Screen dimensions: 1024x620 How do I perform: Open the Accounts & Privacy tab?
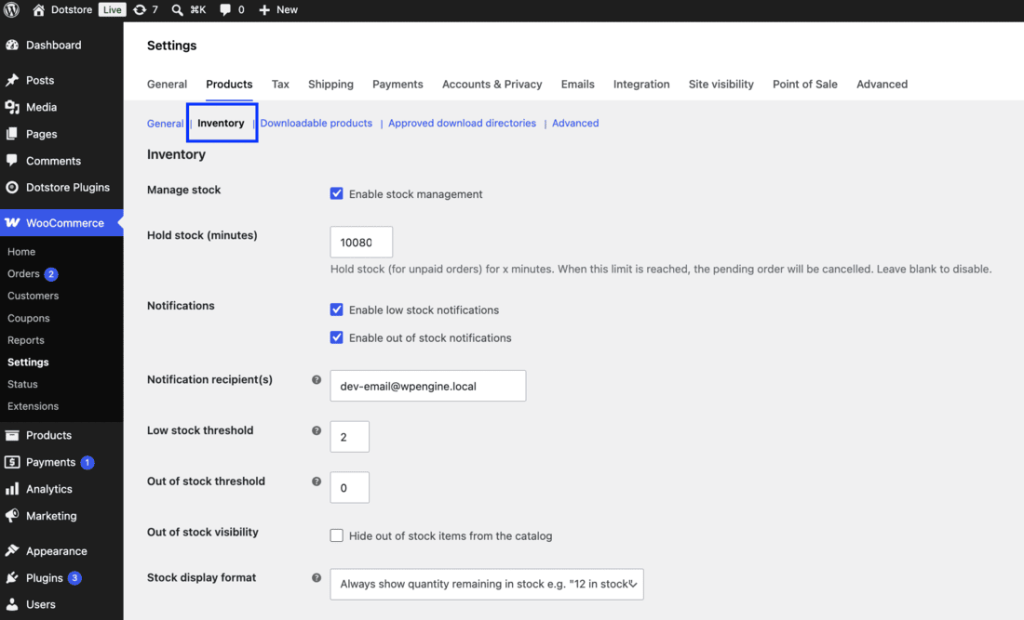[492, 84]
